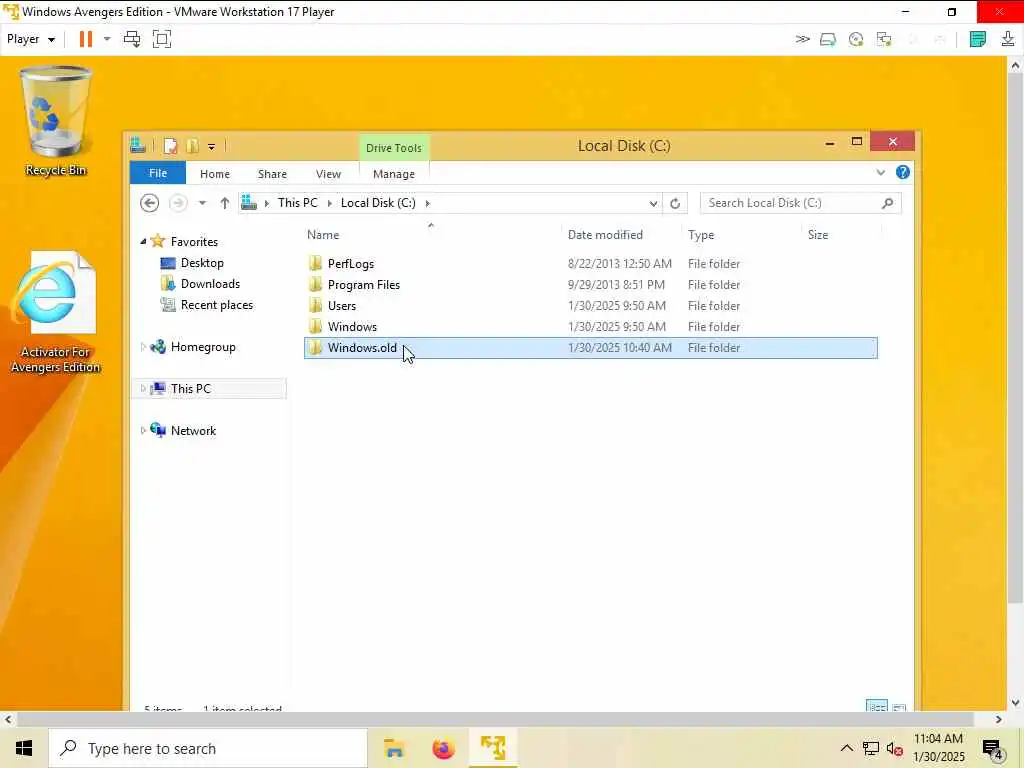
Task: Select the PerfLogs folder
Action: pyautogui.click(x=591, y=264)
